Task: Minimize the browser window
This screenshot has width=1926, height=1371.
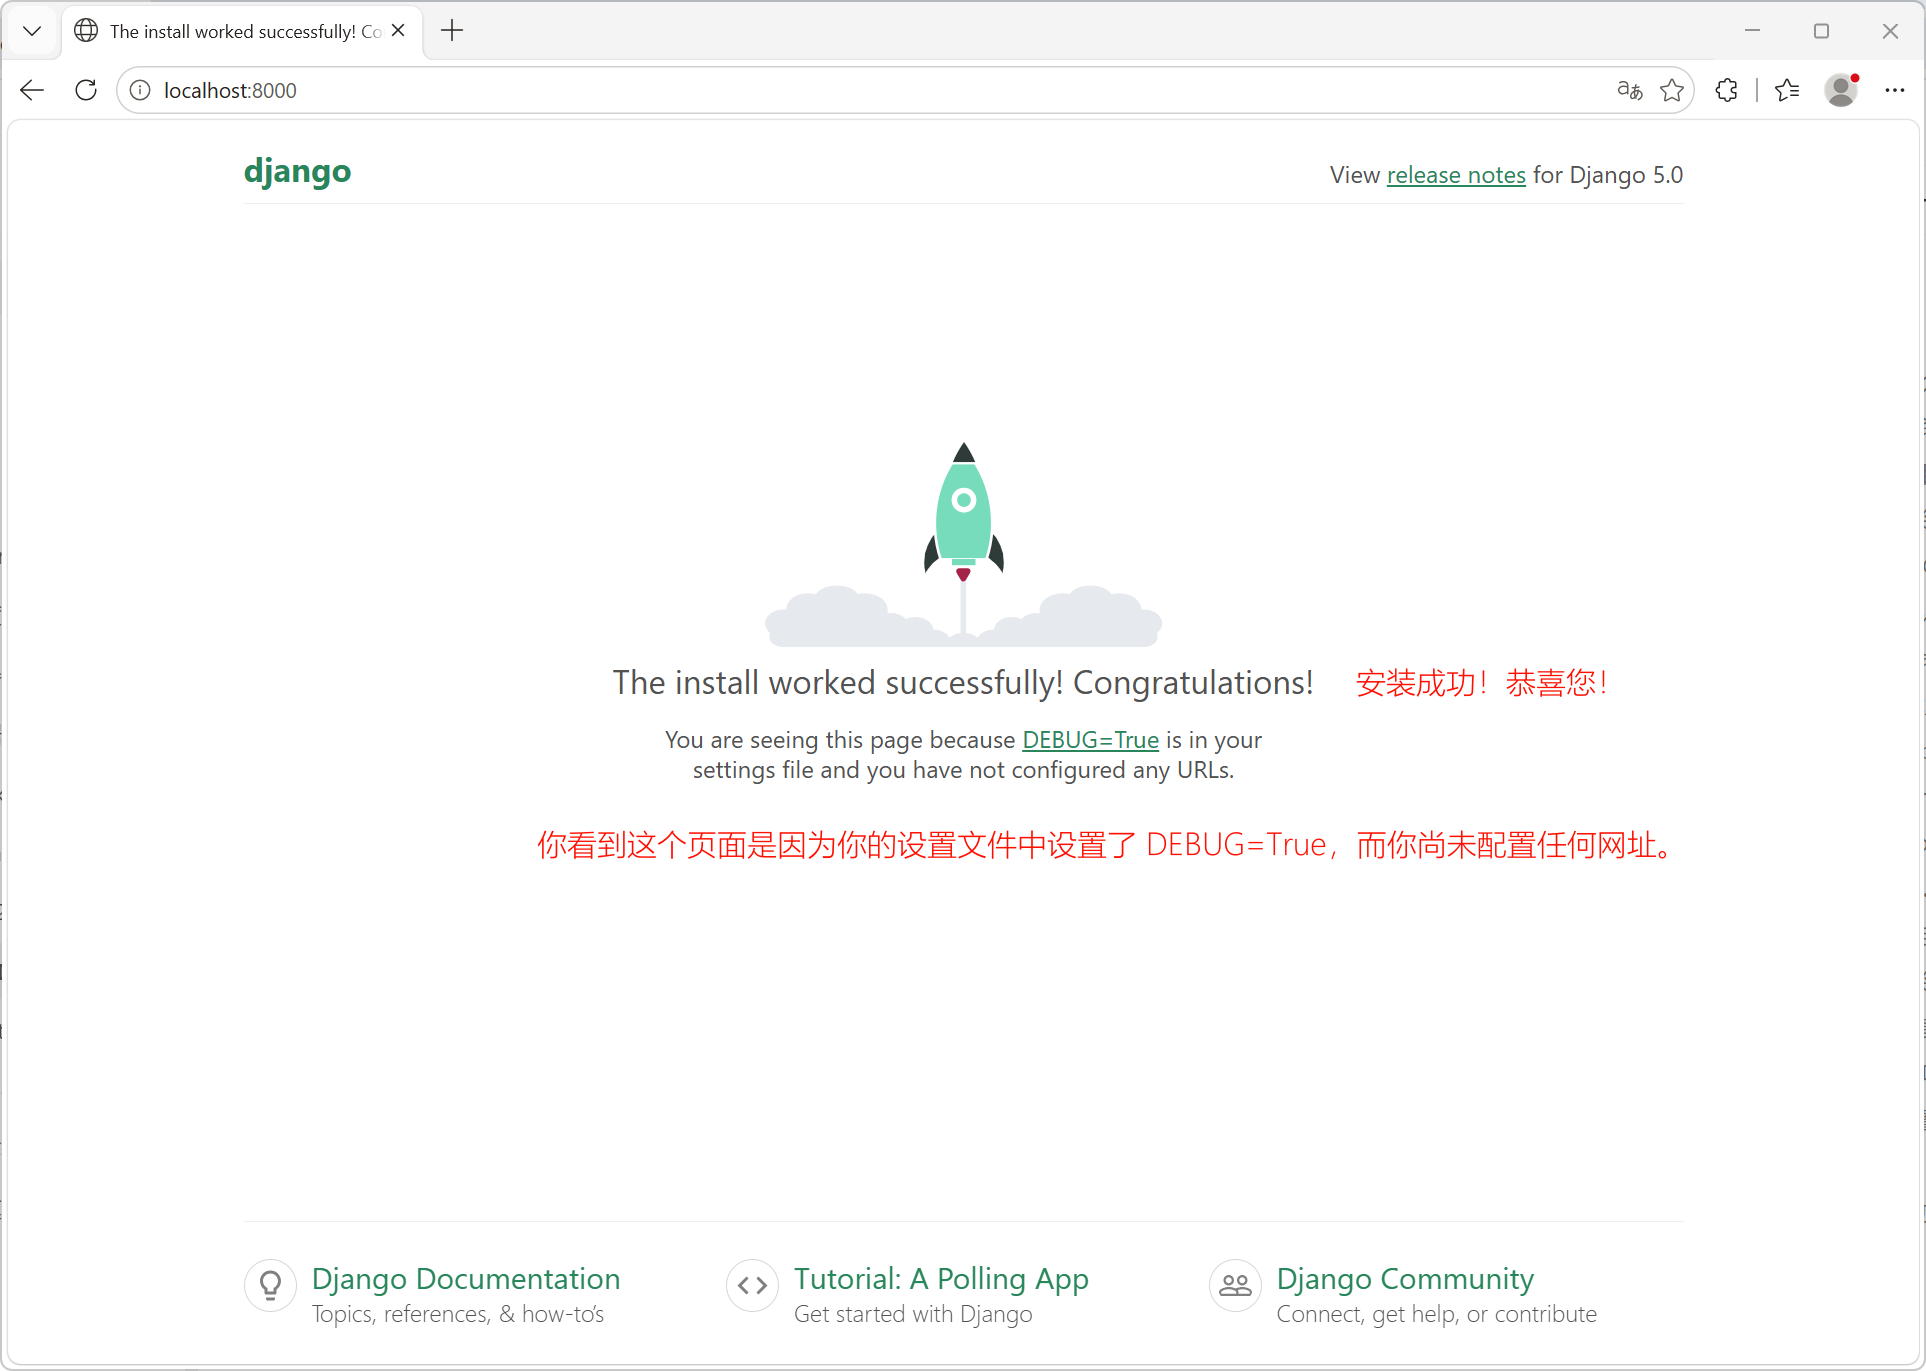Action: point(1752,31)
